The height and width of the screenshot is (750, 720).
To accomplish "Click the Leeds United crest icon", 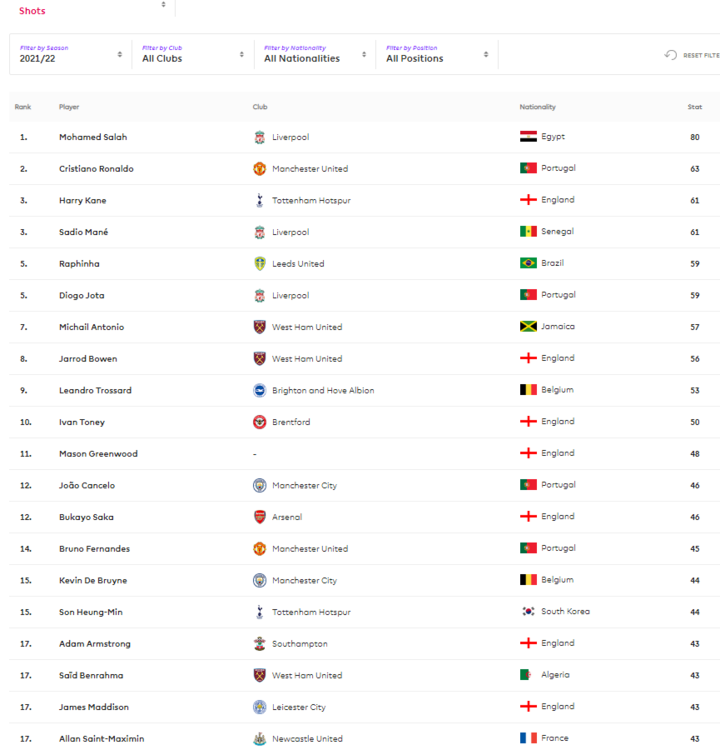I will (x=259, y=264).
